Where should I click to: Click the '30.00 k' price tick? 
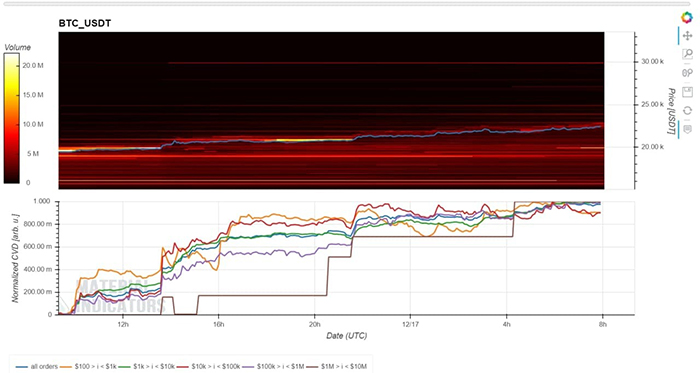[652, 62]
